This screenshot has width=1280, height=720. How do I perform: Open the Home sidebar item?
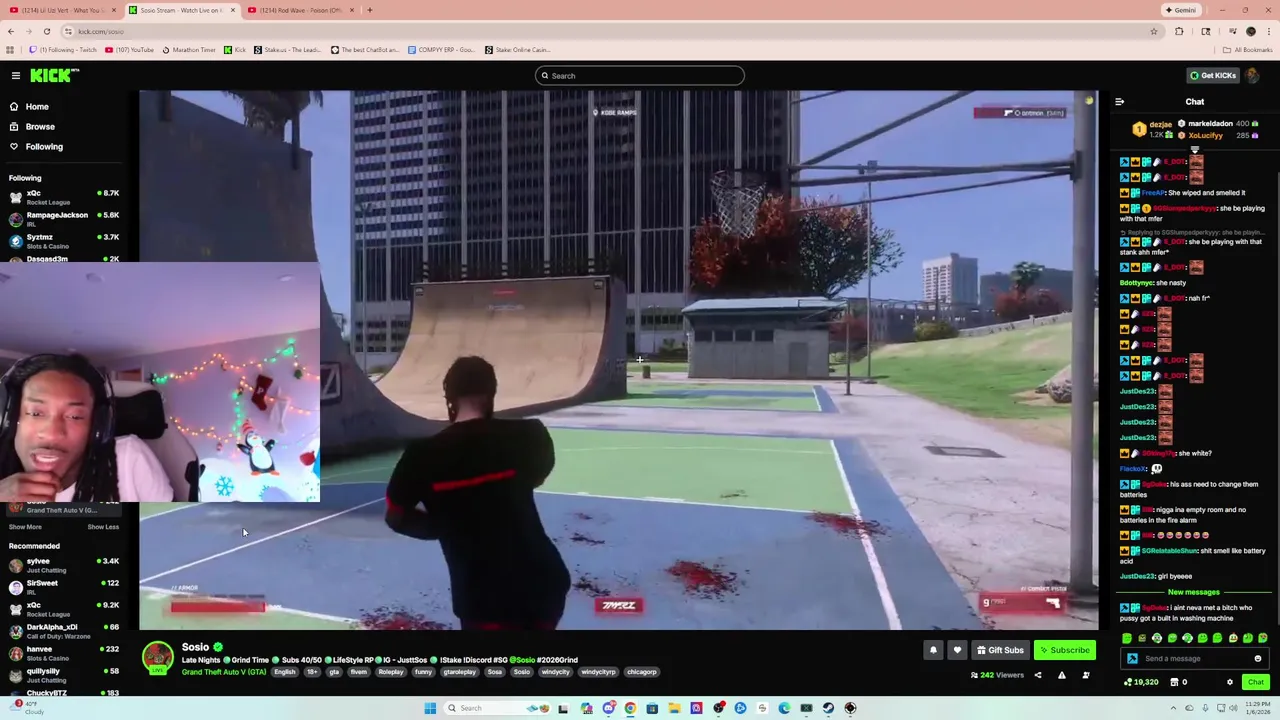point(37,106)
